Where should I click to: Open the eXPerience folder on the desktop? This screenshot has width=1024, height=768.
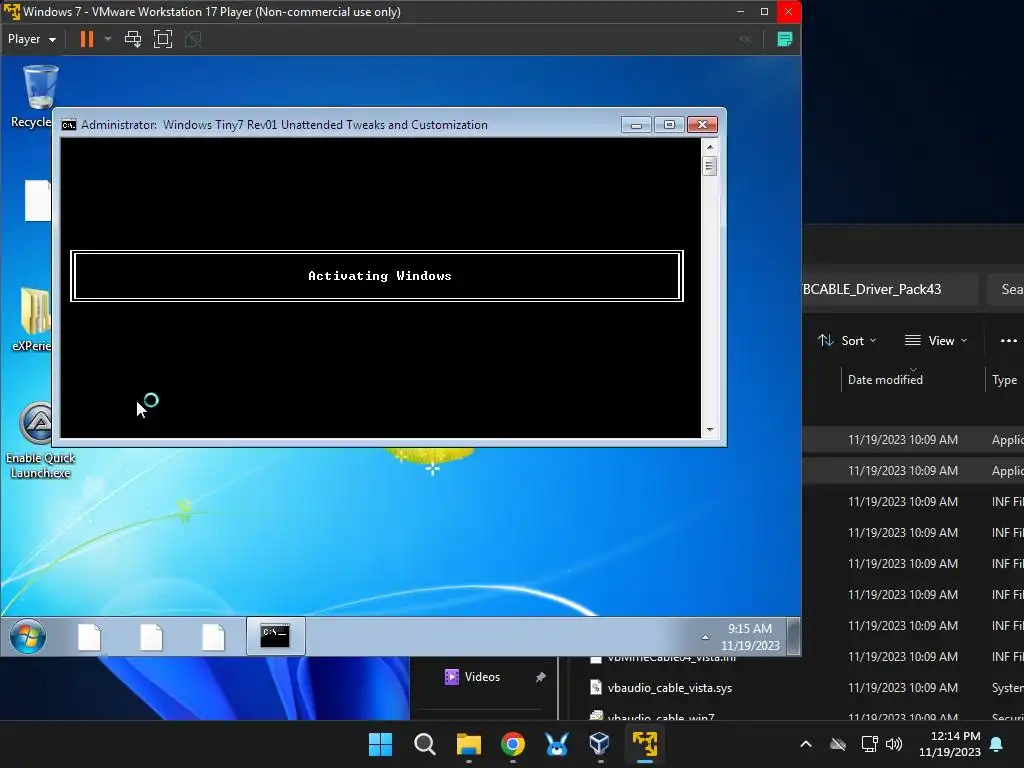point(33,319)
